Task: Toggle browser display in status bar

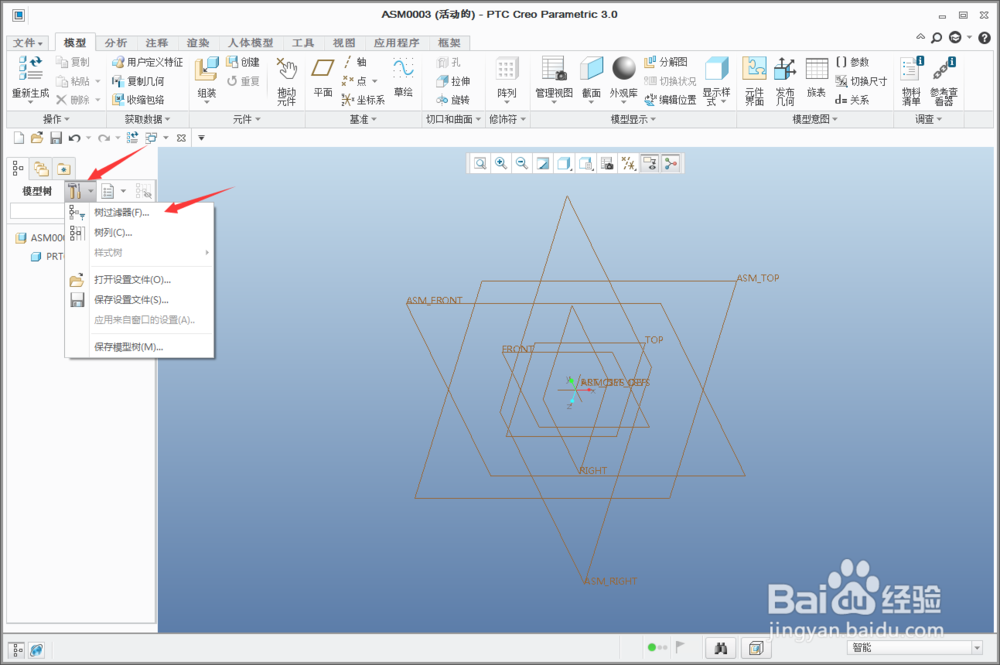Action: [36, 650]
